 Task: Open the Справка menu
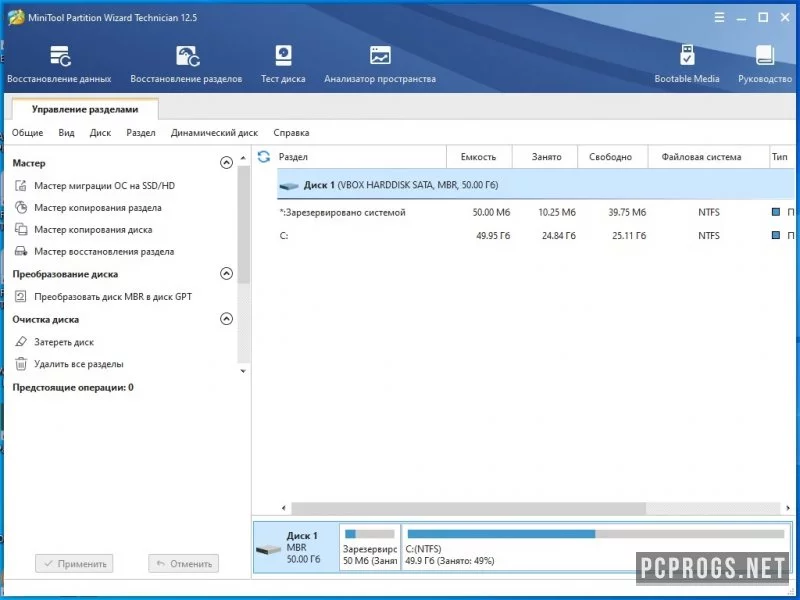[291, 133]
